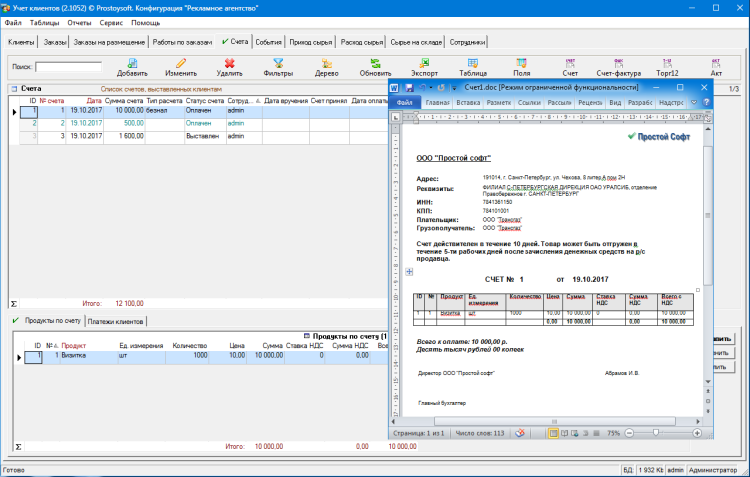This screenshot has height=477, width=750.
Task: Switch to the Сырье на складе tab
Action: click(x=417, y=42)
